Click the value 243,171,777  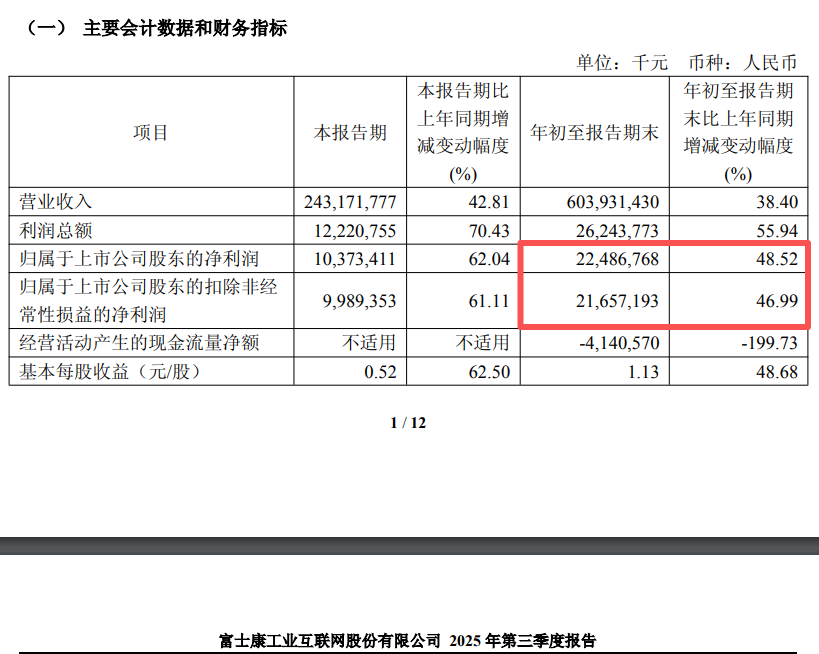(350, 202)
